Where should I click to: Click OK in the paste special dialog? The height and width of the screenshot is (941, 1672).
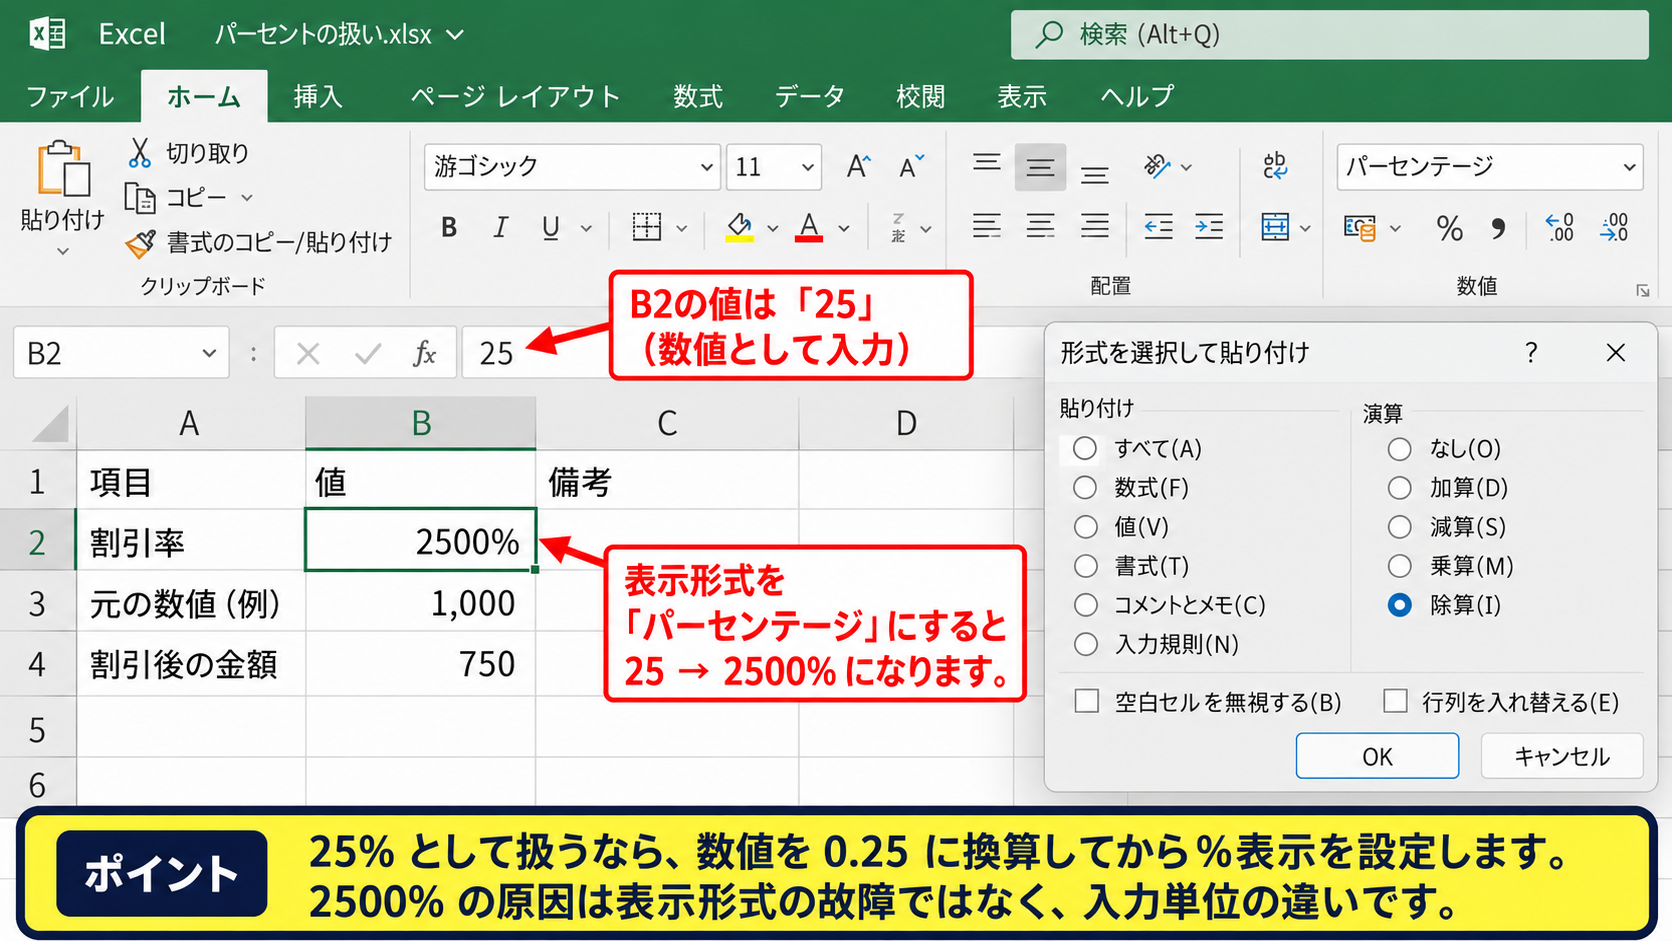[x=1377, y=756]
